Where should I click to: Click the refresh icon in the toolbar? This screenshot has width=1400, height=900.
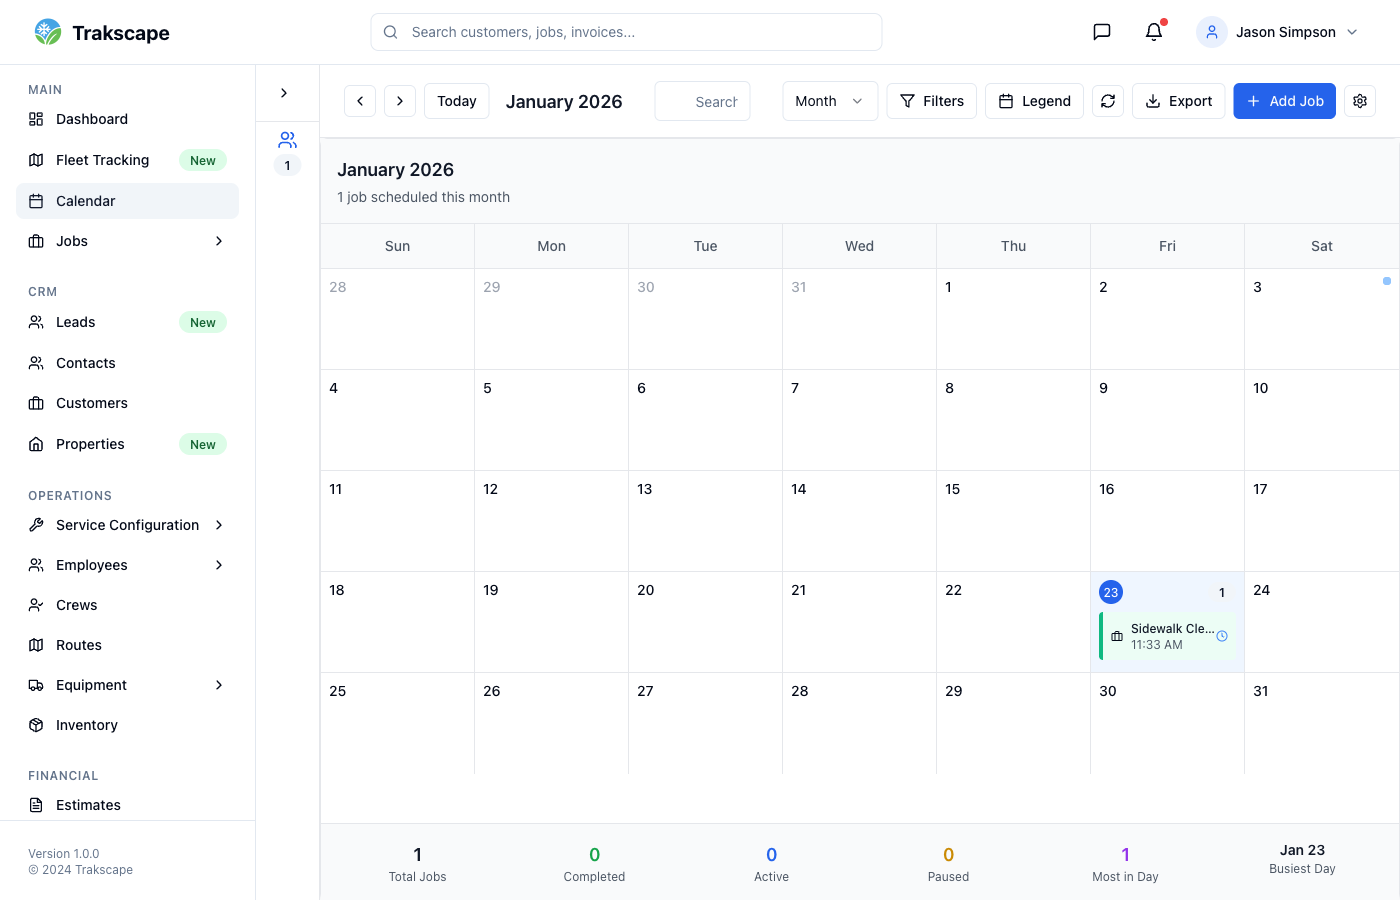[x=1108, y=101]
